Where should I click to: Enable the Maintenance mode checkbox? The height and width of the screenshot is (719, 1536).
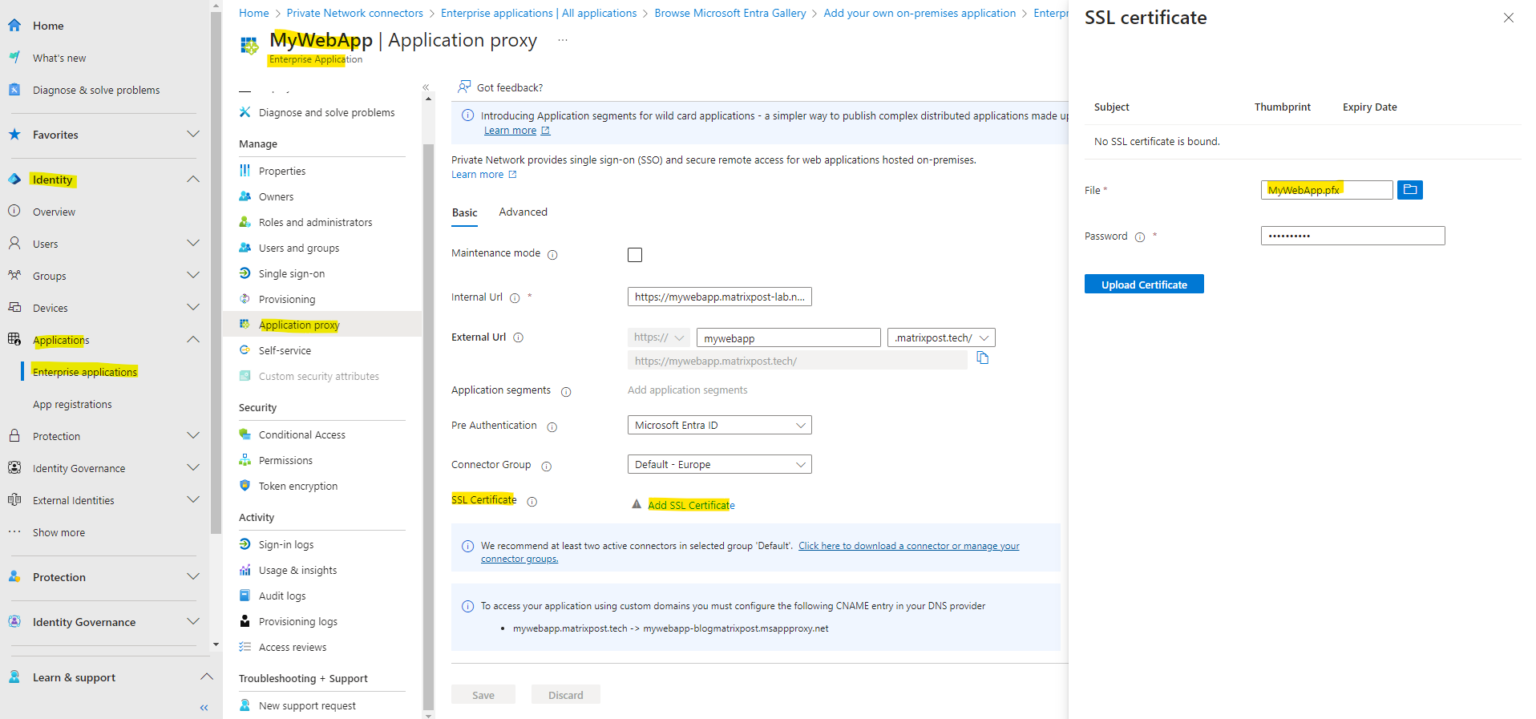[635, 254]
